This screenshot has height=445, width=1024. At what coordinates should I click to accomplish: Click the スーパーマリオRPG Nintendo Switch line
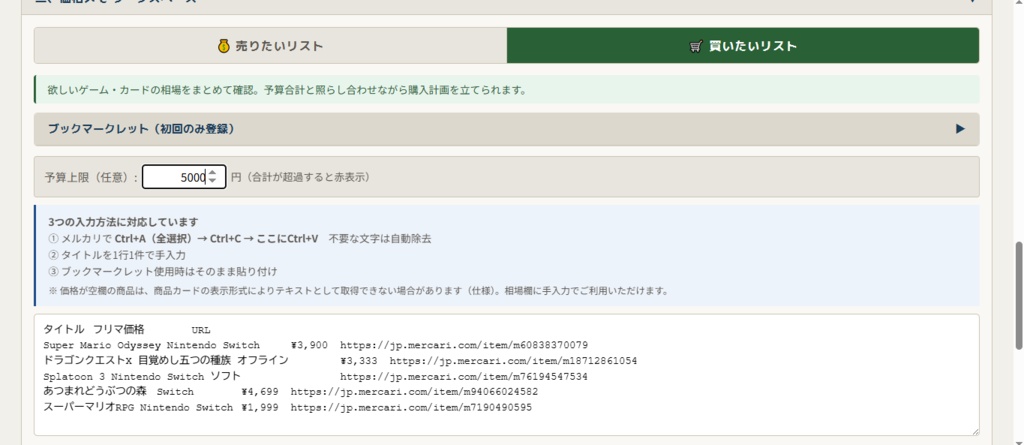pyautogui.click(x=287, y=408)
